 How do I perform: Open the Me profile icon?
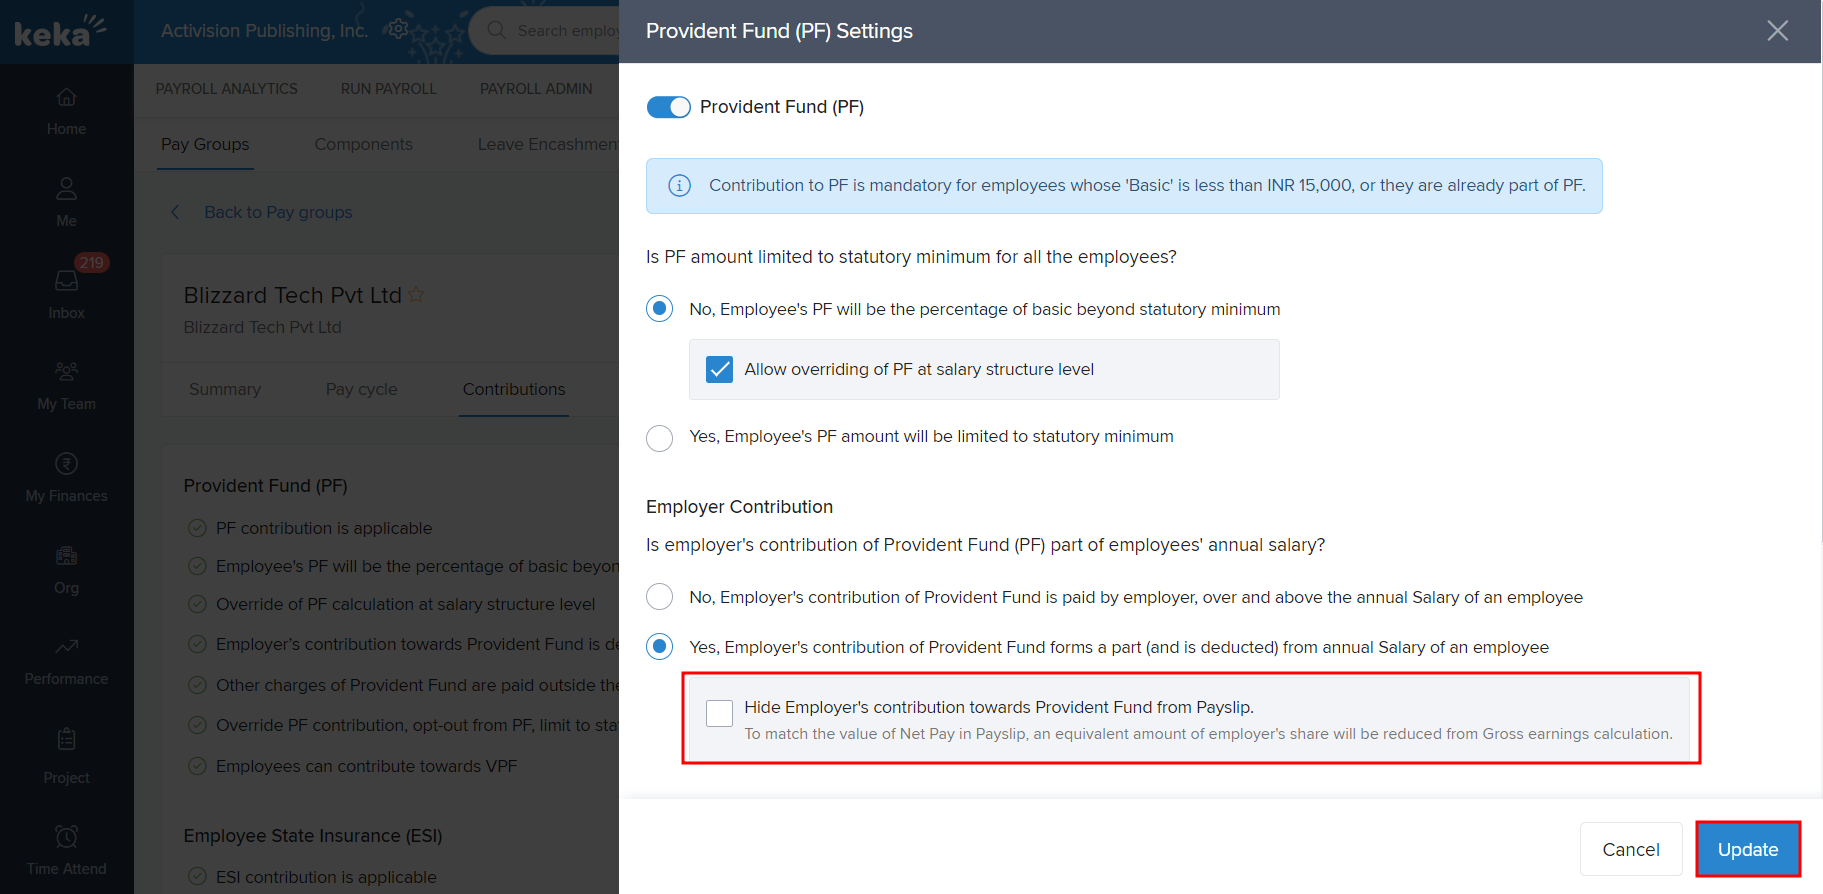pos(66,189)
